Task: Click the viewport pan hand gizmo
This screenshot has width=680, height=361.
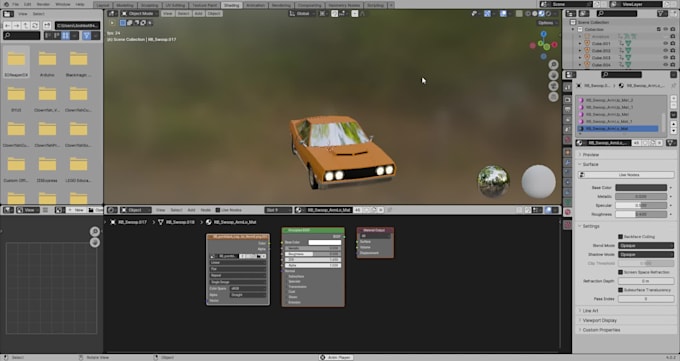Action: click(x=553, y=75)
